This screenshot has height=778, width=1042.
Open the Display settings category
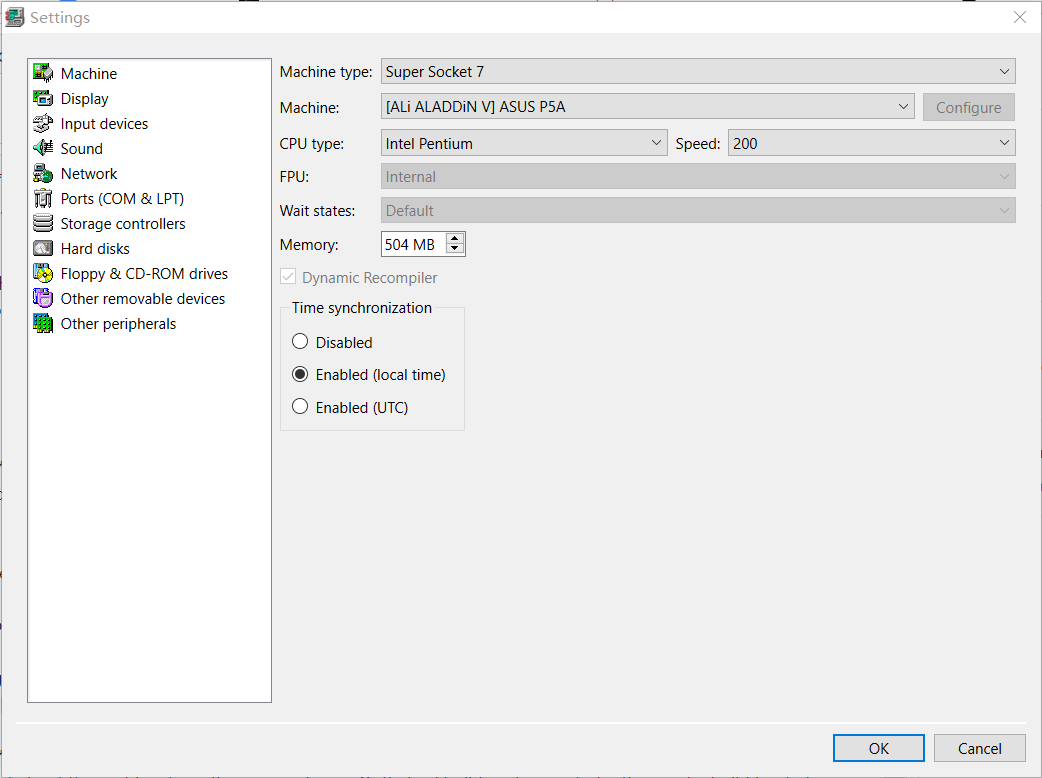click(x=84, y=98)
